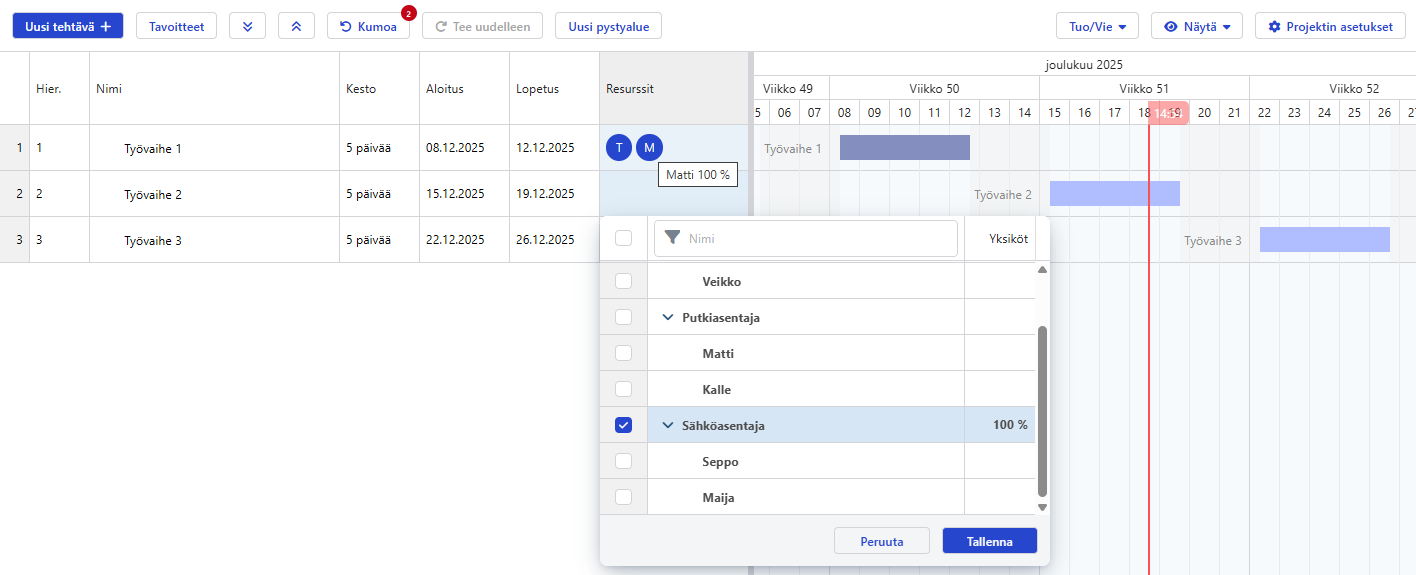The height and width of the screenshot is (575, 1416).
Task: Check the Putkiasentaja group checkbox
Action: pyautogui.click(x=623, y=317)
